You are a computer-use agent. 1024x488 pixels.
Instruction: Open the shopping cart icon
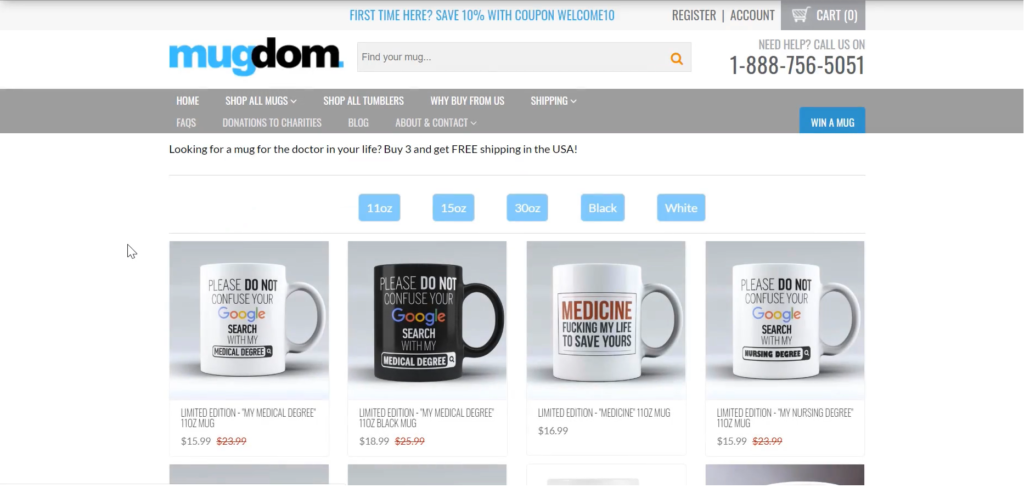pos(801,14)
